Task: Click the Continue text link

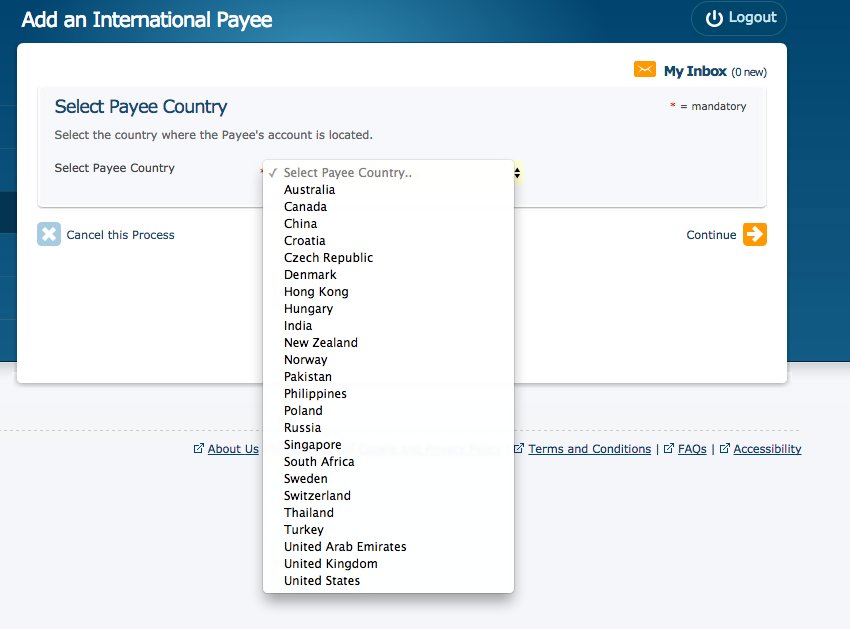Action: tap(711, 235)
